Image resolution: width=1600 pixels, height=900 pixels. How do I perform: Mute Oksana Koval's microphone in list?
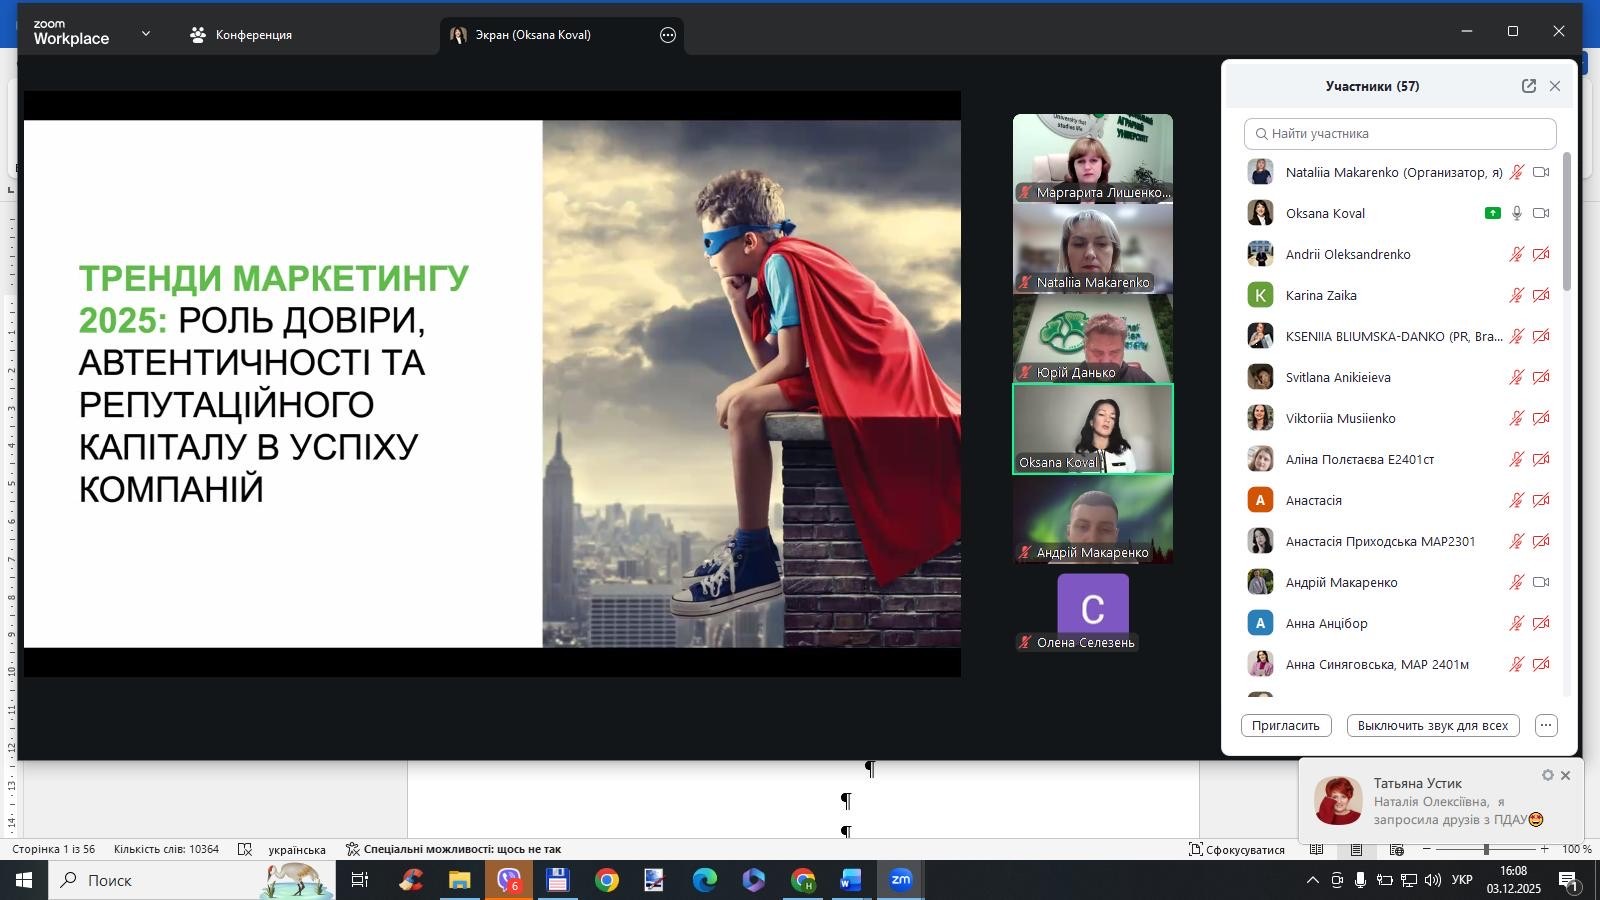(x=1517, y=213)
